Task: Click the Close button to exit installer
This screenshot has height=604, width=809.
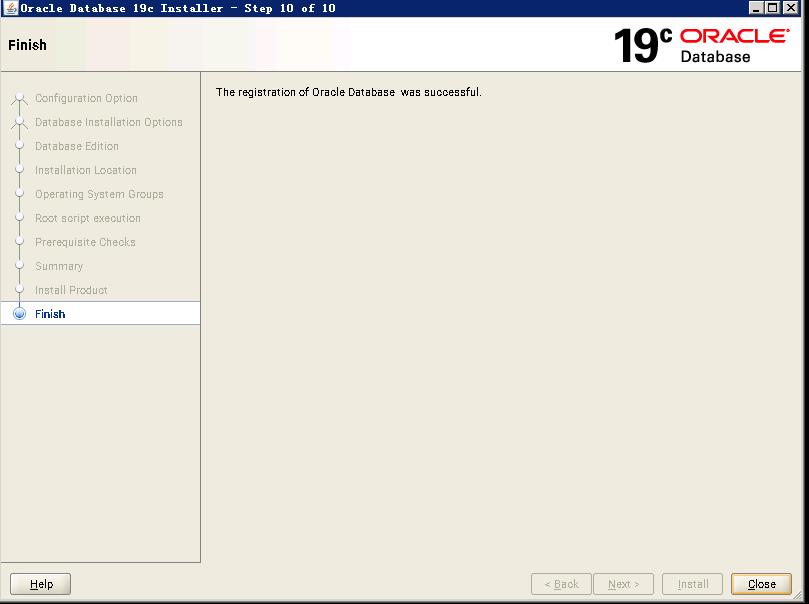Action: click(761, 584)
